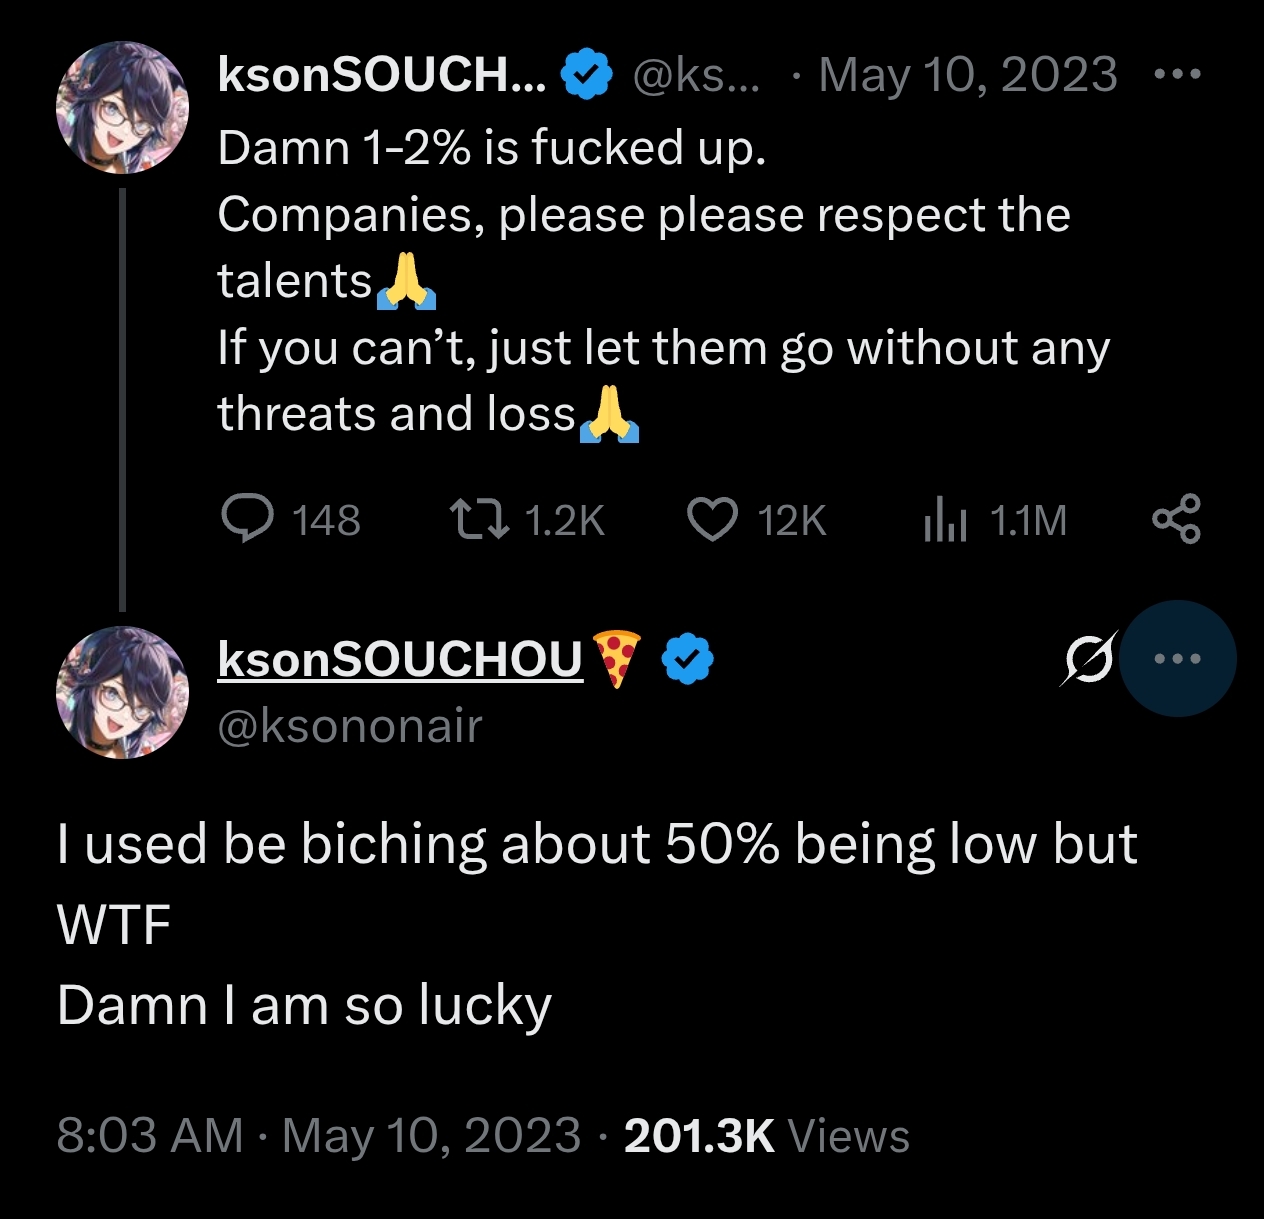Open view analytics showing 1.1M
This screenshot has height=1219, width=1264.
coord(945,520)
